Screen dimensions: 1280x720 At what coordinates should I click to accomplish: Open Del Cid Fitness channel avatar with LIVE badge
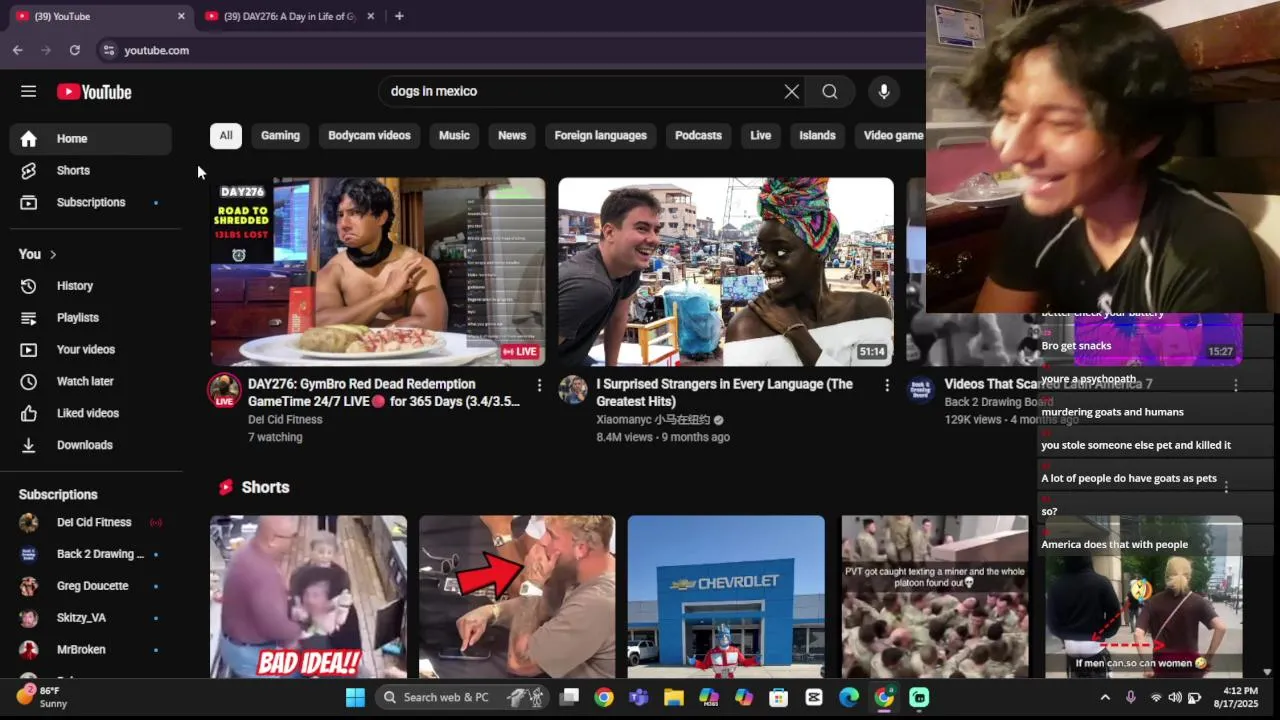(x=224, y=391)
